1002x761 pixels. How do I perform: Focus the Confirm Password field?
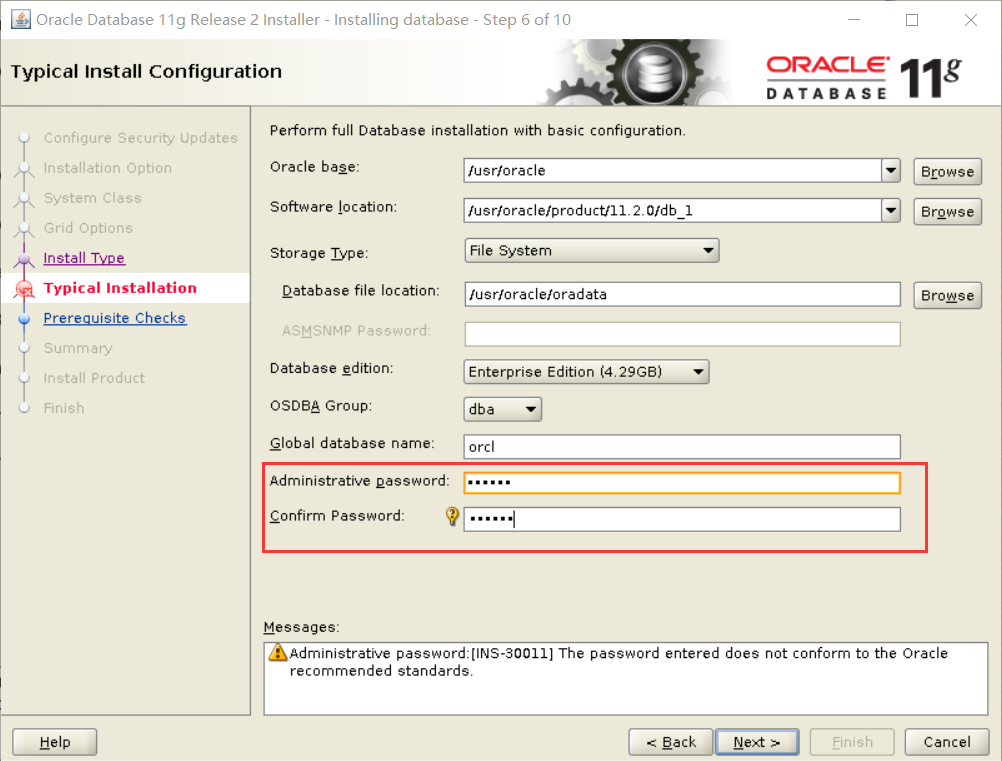(x=682, y=519)
